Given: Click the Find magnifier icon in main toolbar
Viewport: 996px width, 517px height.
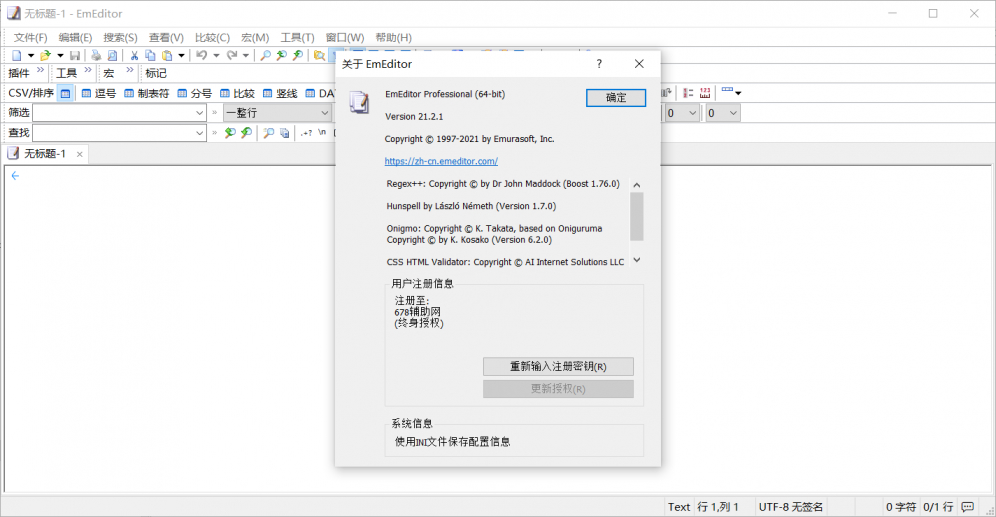Looking at the screenshot, I should [266, 55].
